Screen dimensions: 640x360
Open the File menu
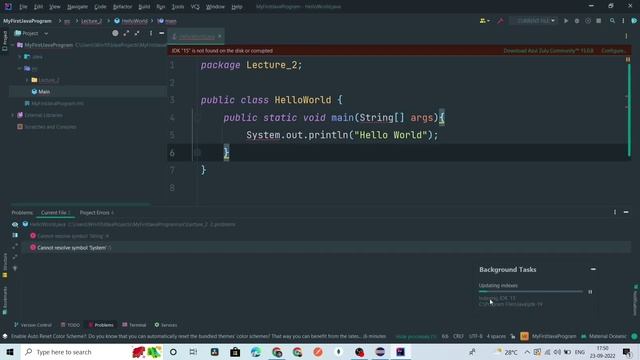click(x=23, y=7)
